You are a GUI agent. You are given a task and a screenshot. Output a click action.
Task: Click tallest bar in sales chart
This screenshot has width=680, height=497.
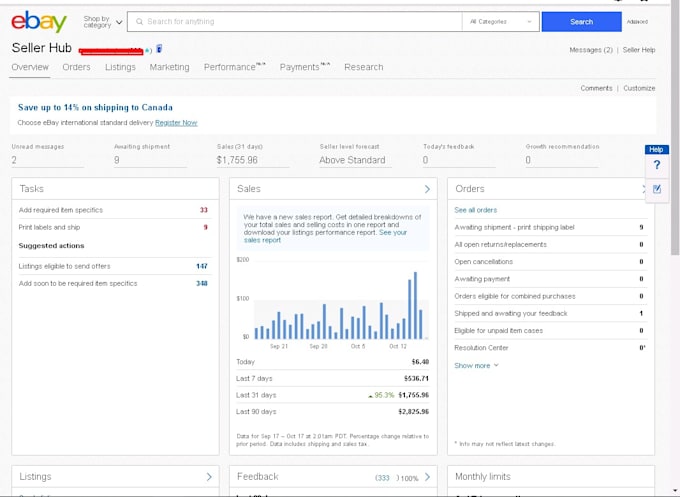(x=415, y=305)
